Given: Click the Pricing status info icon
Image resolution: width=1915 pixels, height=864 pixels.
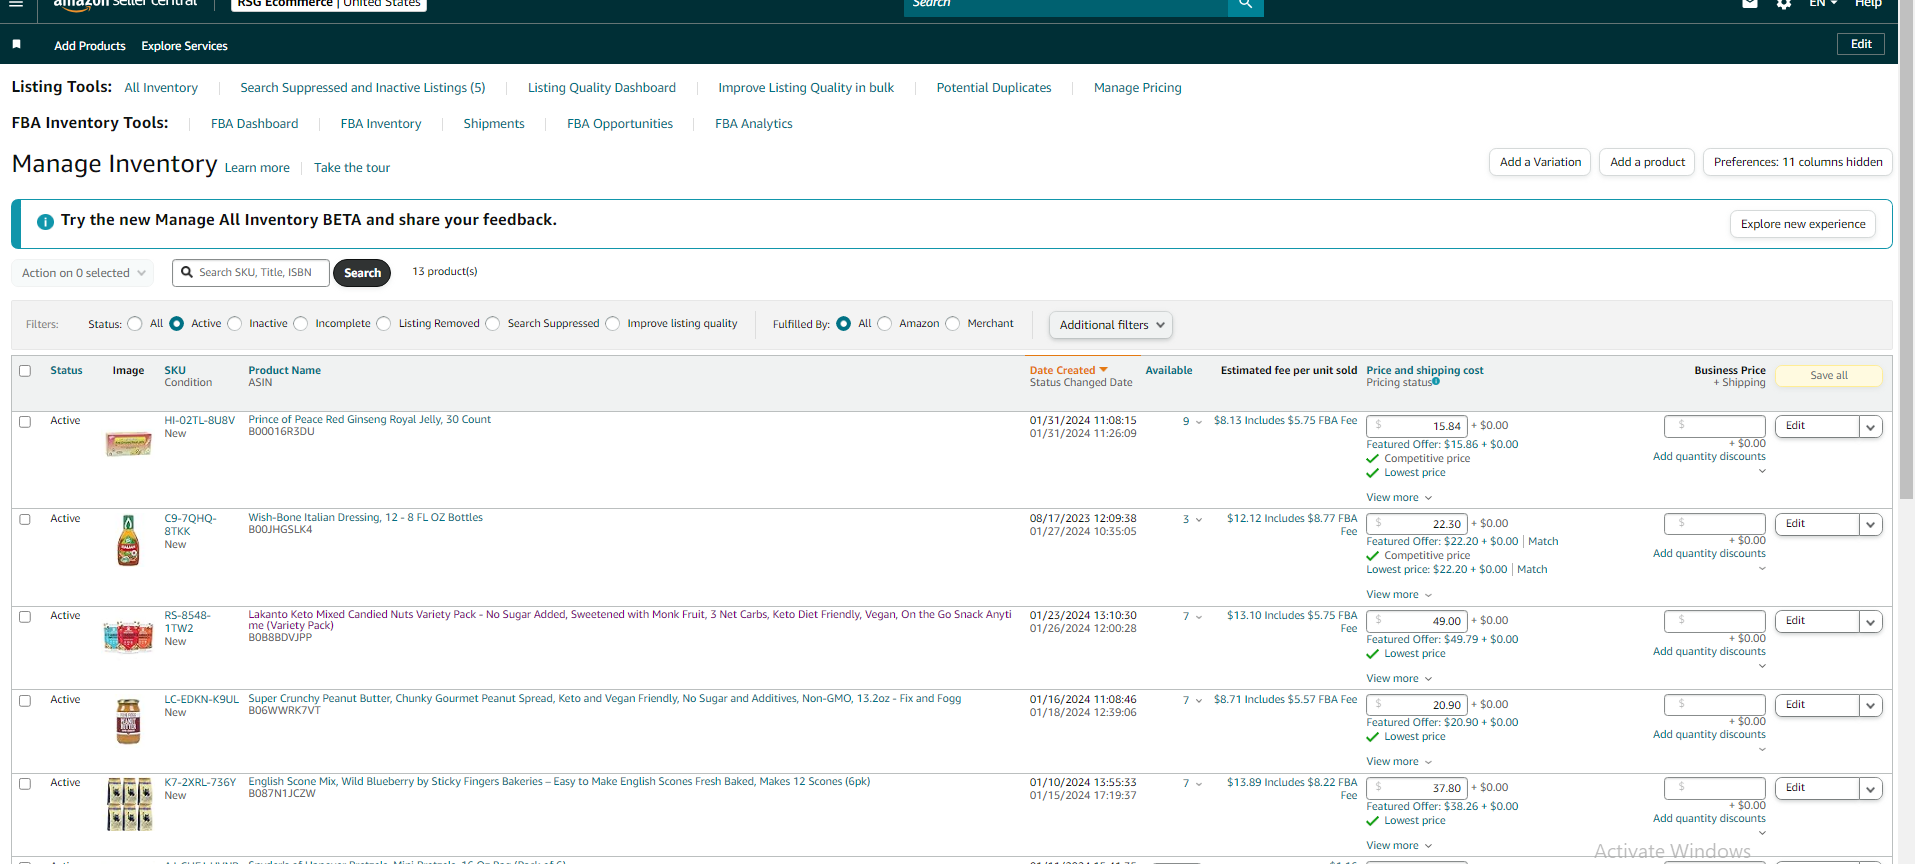Looking at the screenshot, I should point(1436,381).
